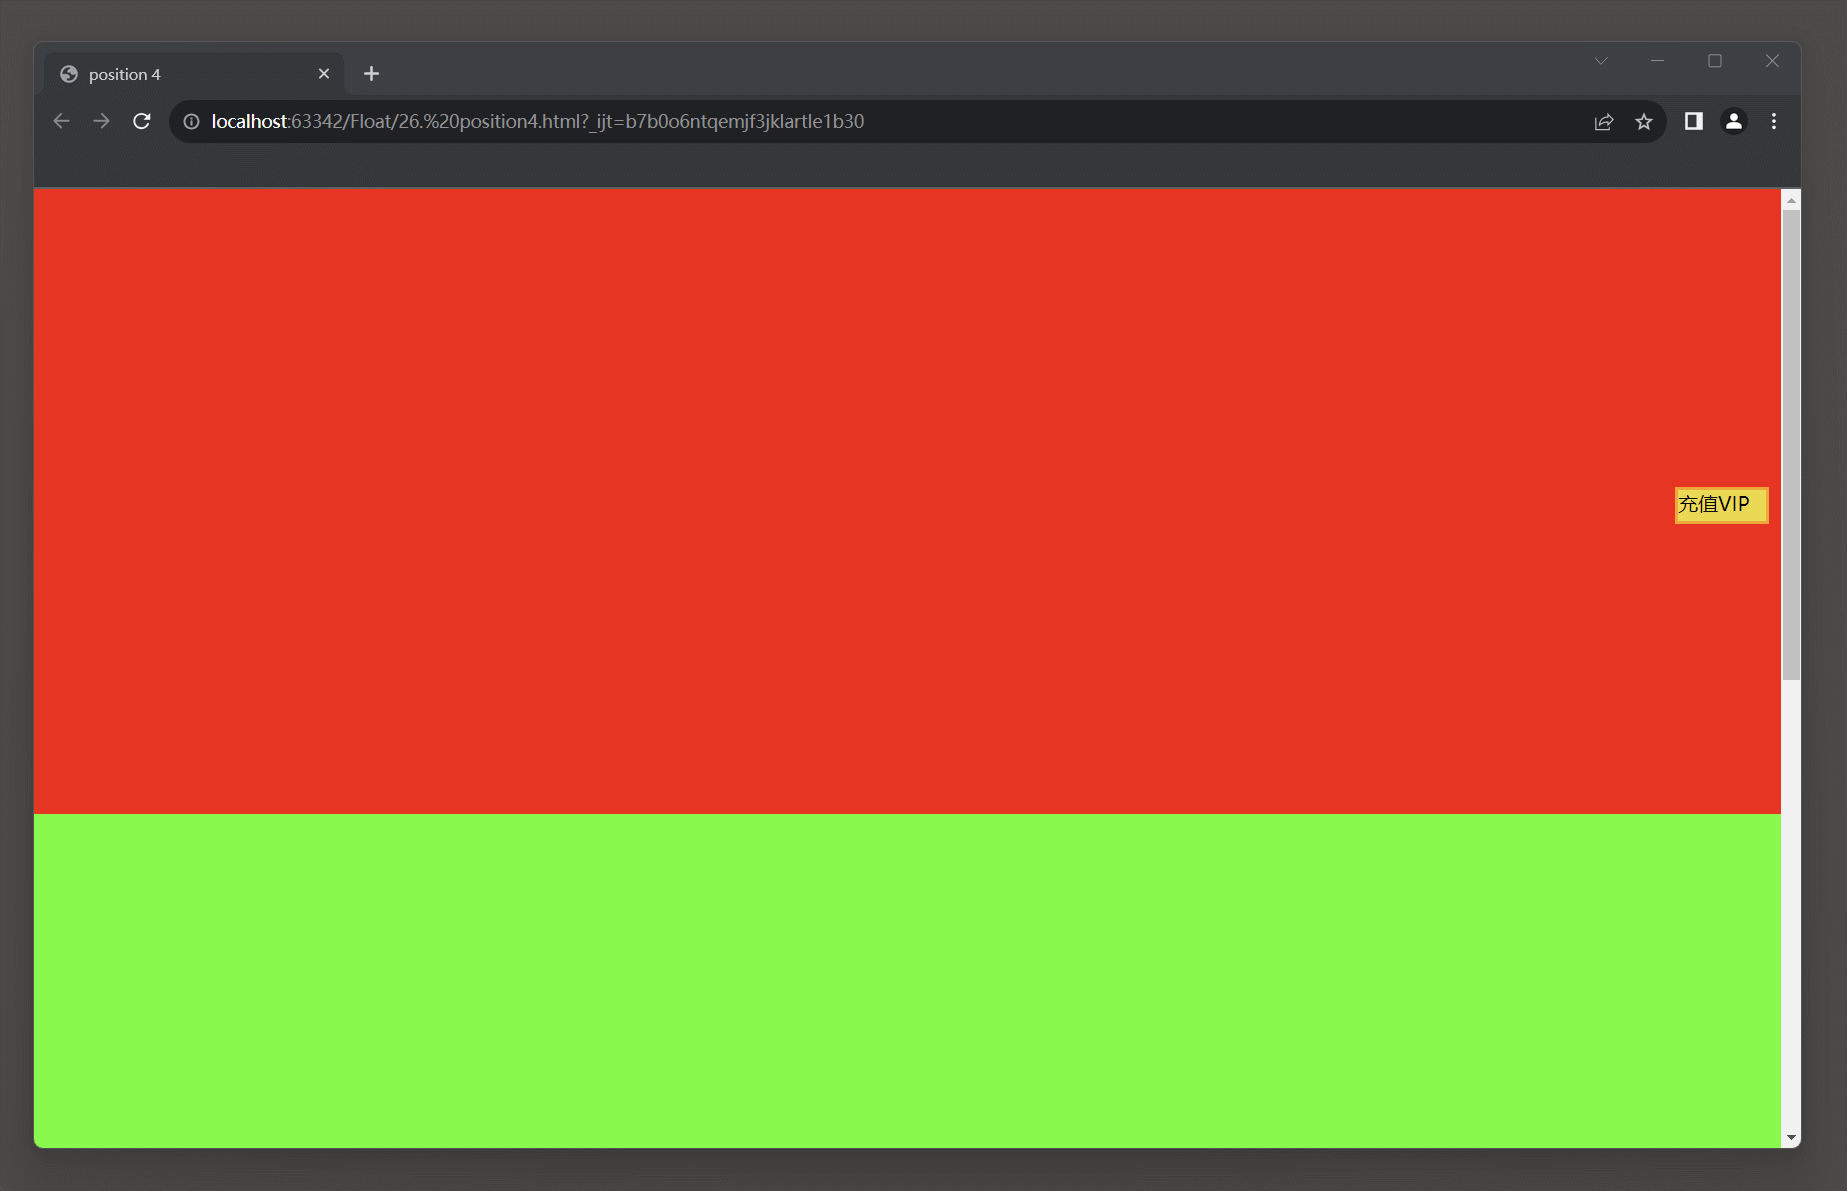Click the browser back arrow

pos(61,121)
